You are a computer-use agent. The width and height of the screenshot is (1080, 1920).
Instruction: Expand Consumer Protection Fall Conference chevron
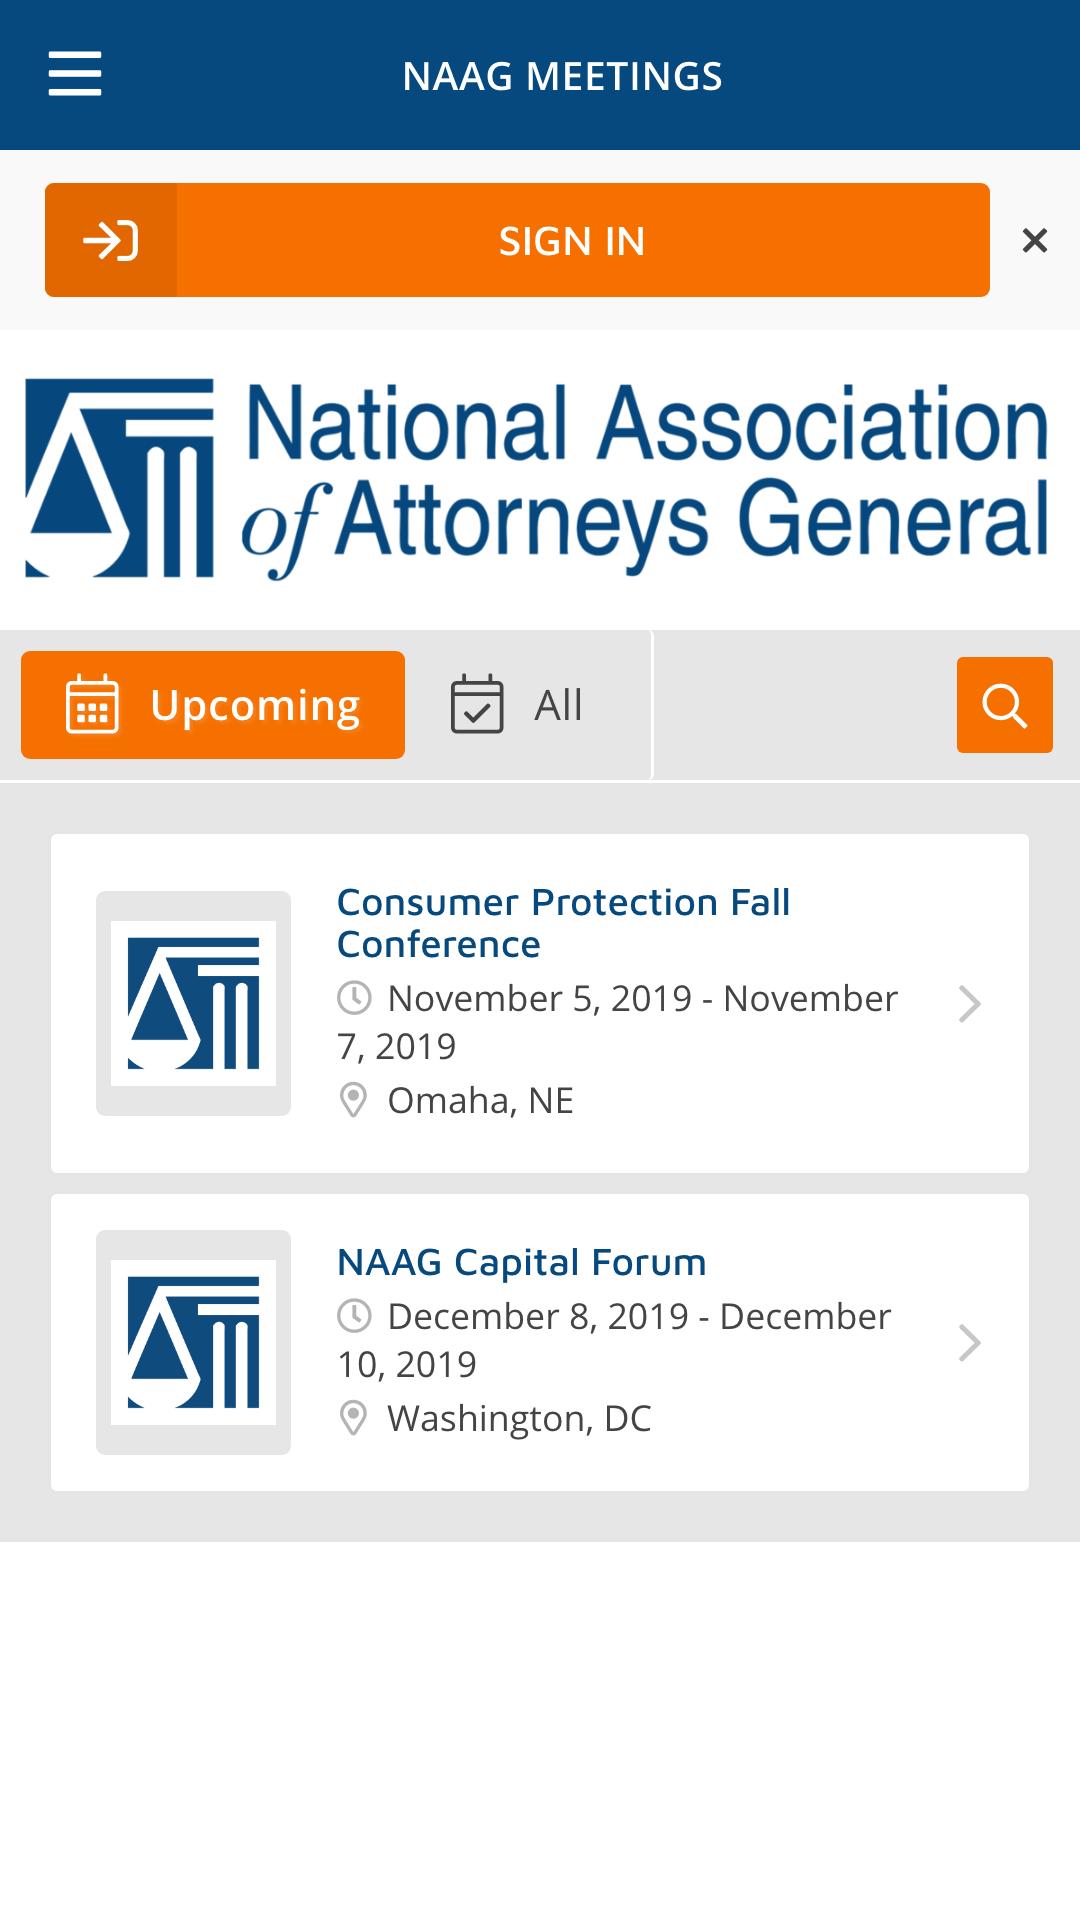(x=969, y=1004)
